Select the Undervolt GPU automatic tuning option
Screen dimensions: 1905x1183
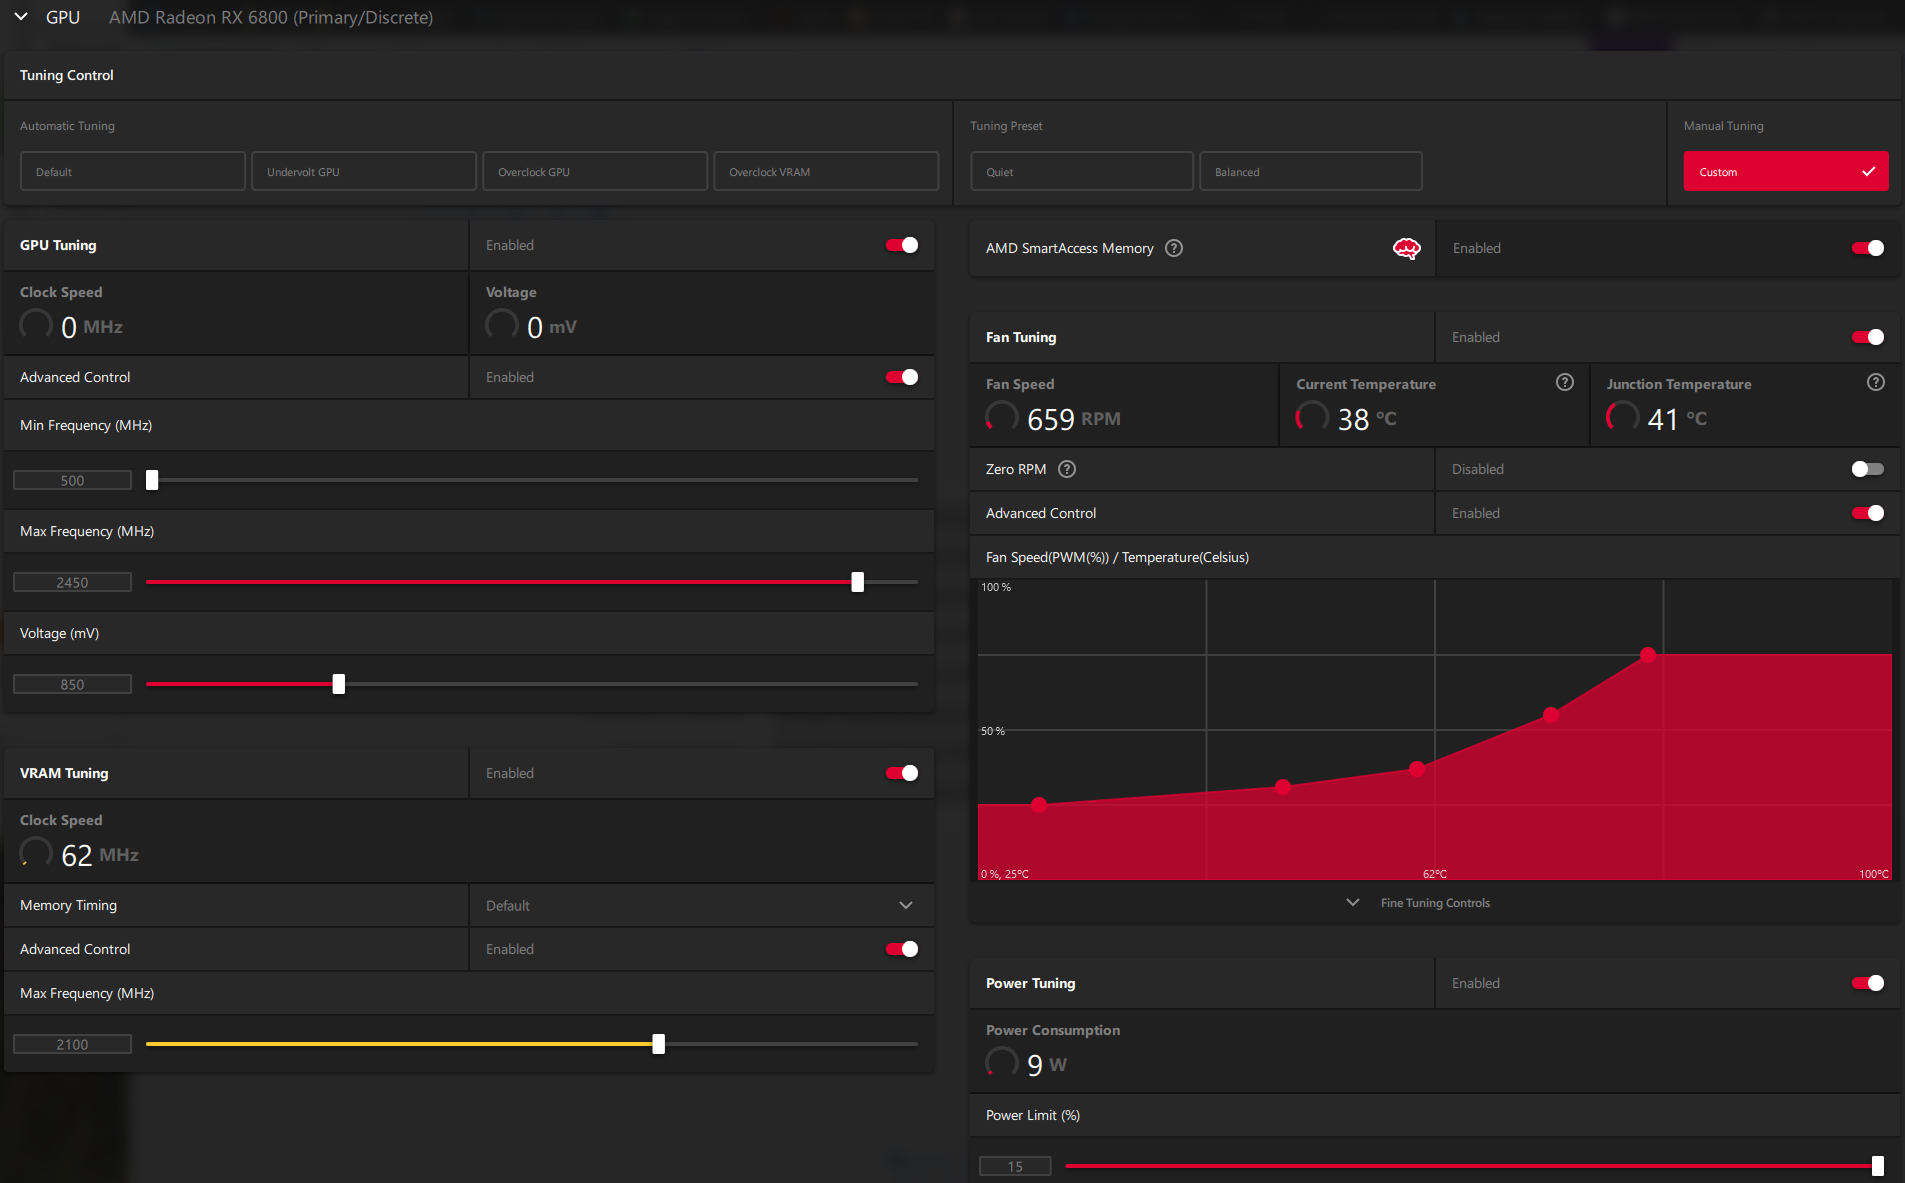pyautogui.click(x=364, y=171)
